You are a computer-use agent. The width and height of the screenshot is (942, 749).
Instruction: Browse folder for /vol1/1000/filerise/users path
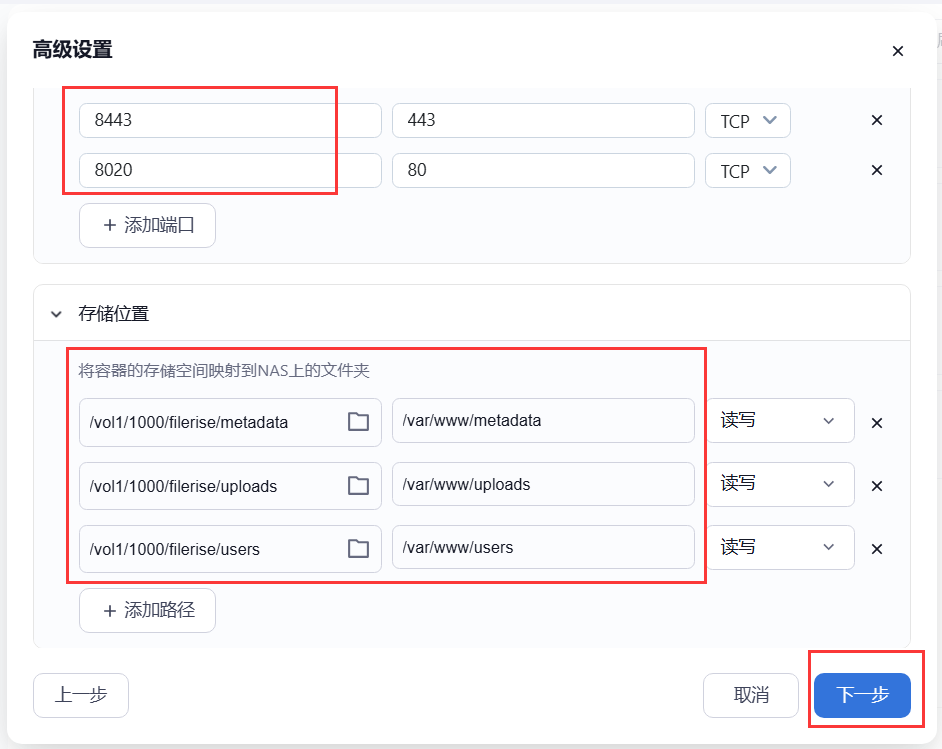359,548
